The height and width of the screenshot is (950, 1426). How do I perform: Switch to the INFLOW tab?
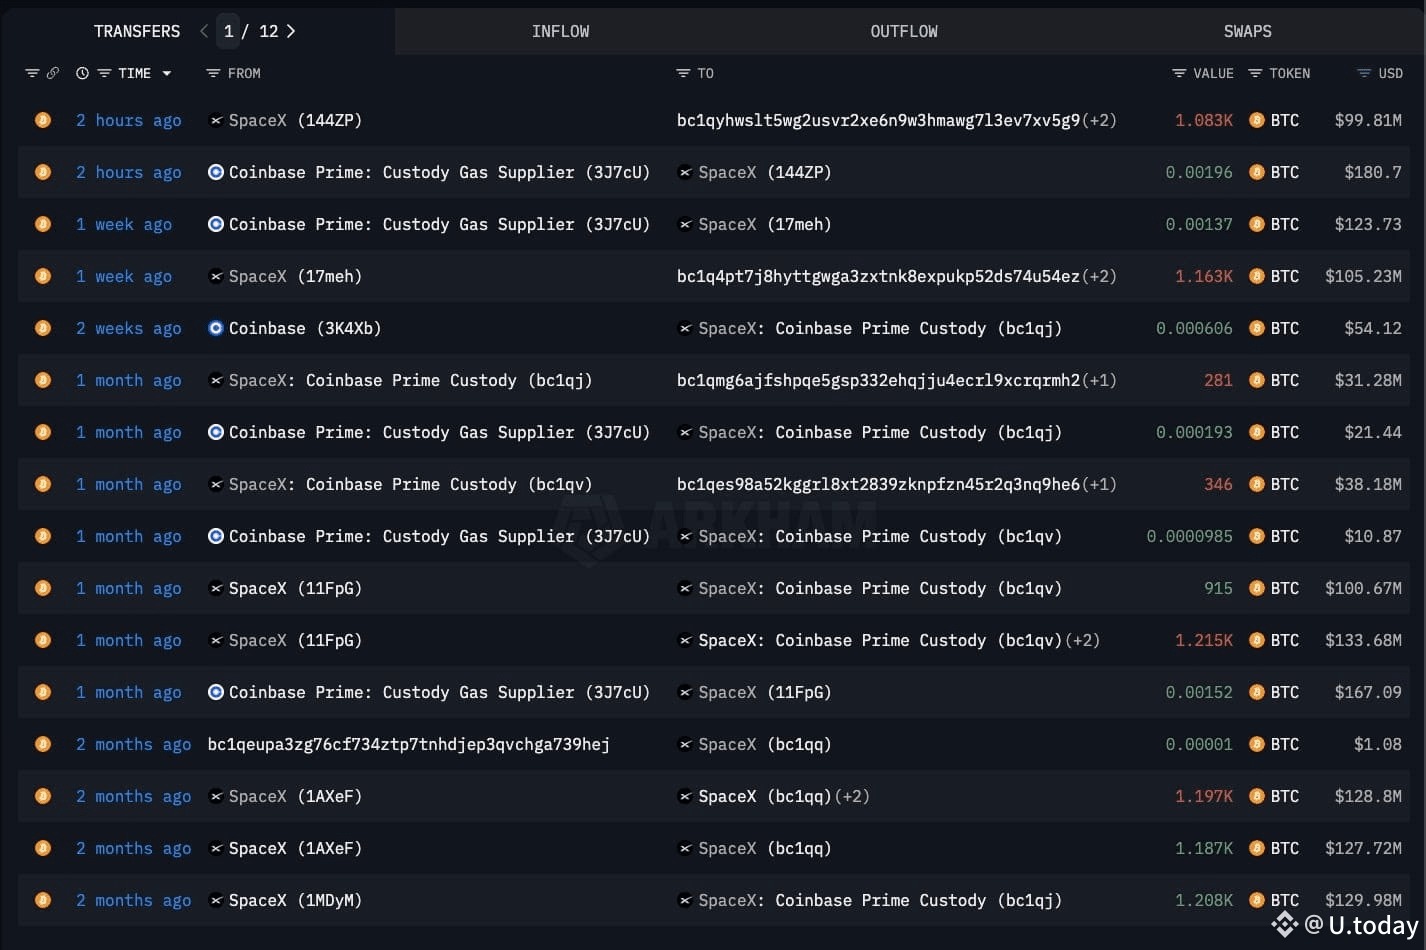(560, 31)
